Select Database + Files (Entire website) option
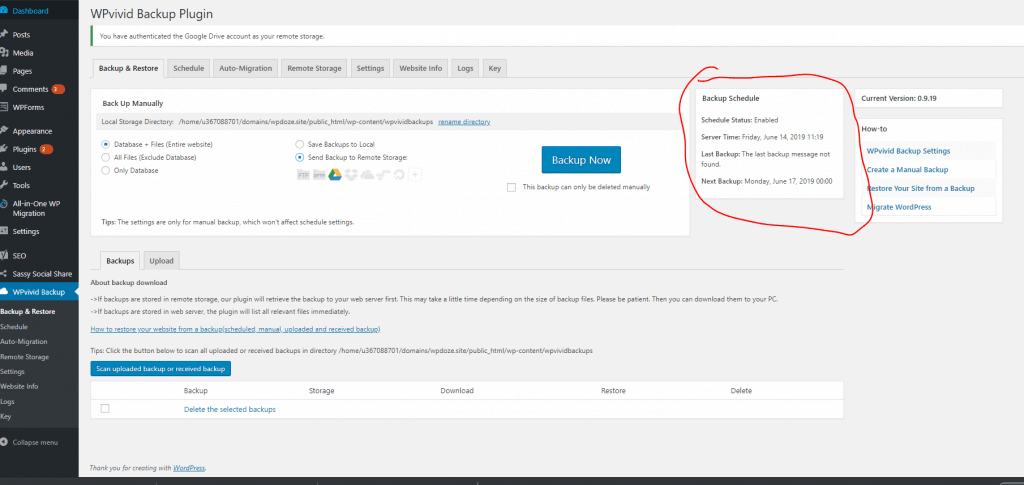 (x=106, y=144)
